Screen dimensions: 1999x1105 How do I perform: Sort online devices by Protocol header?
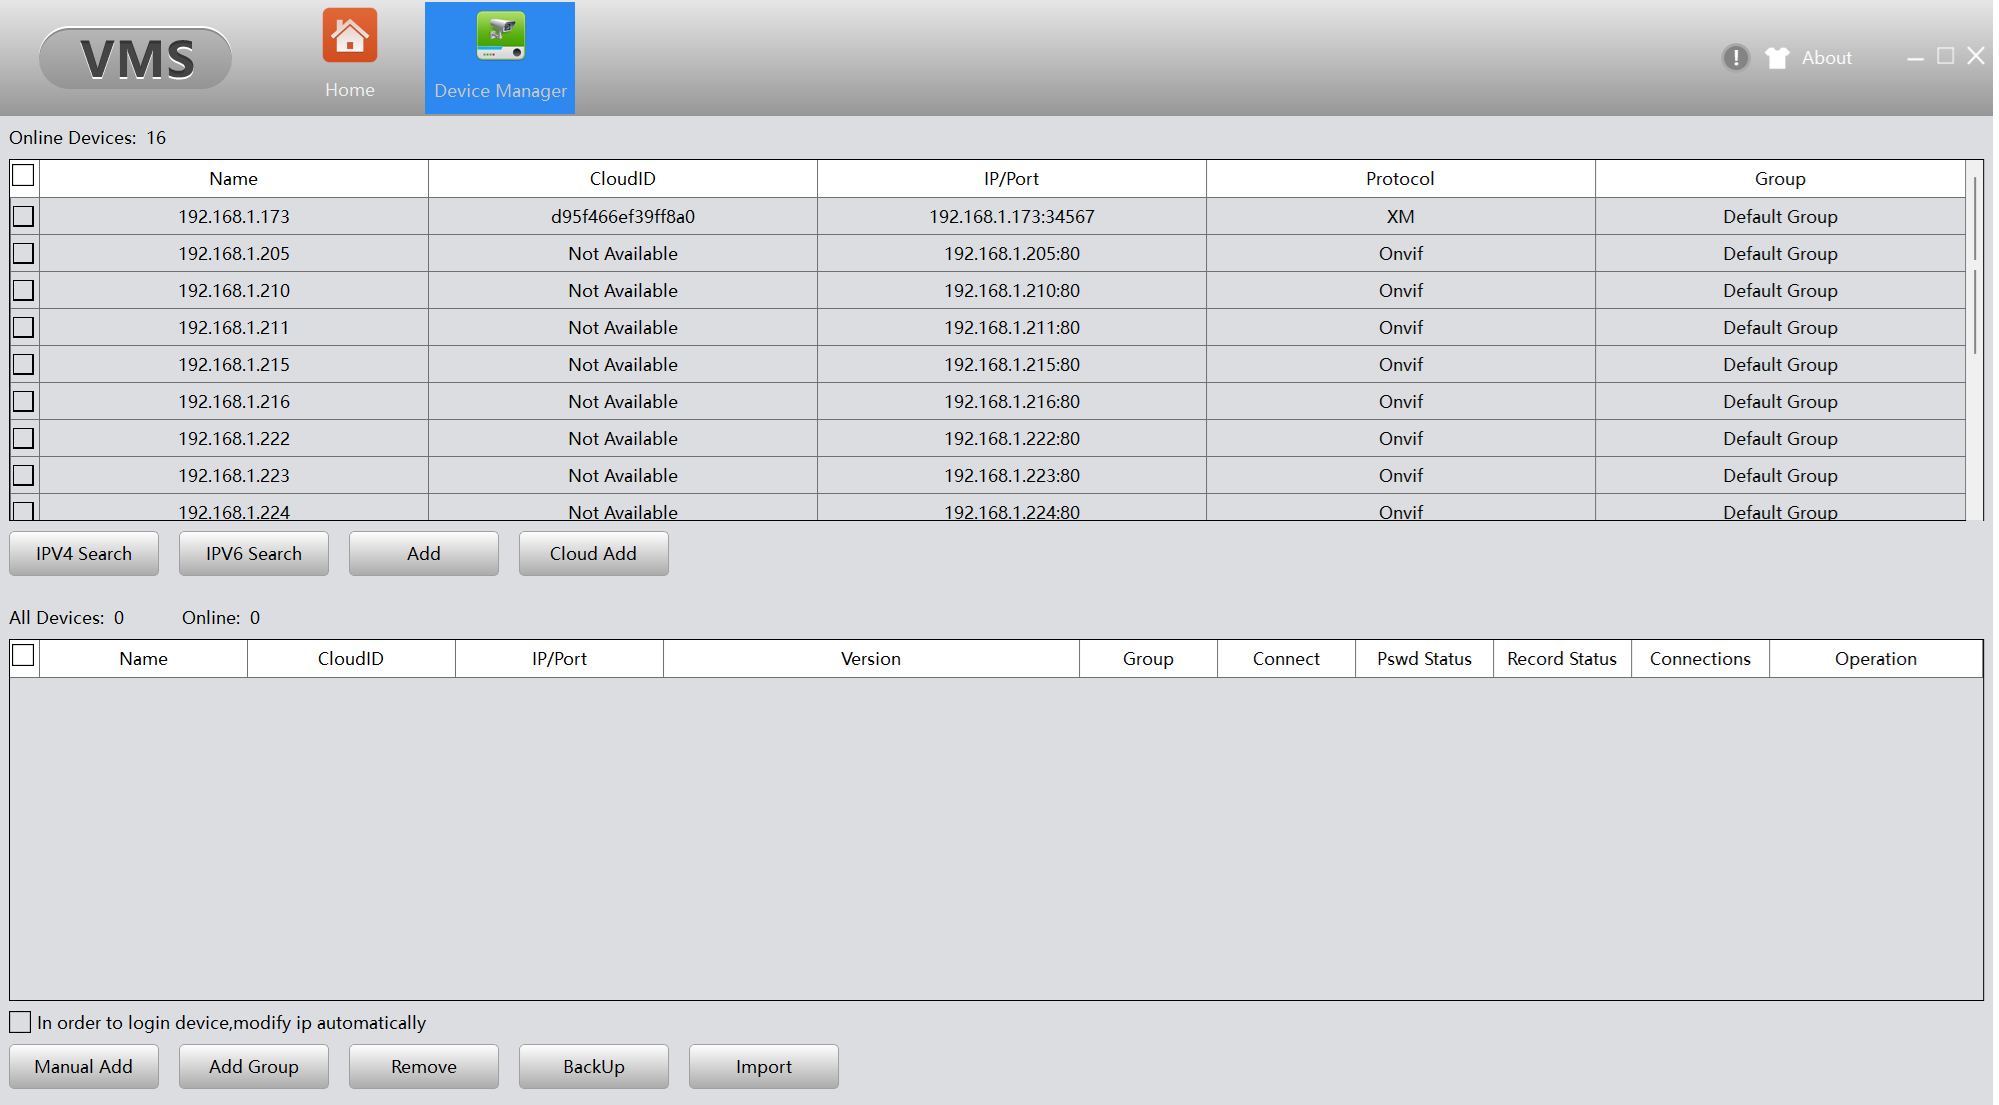coord(1401,179)
